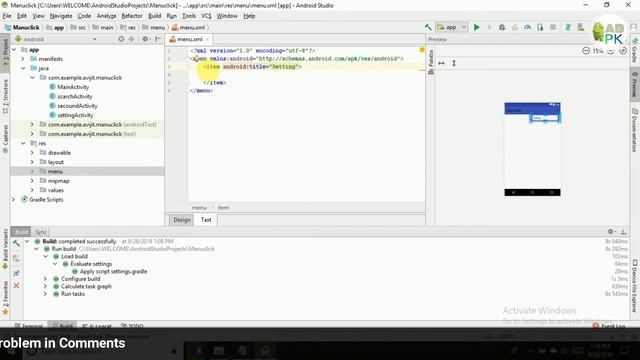This screenshot has height=360, width=640.
Task: Run the app with green play button
Action: coord(476,27)
